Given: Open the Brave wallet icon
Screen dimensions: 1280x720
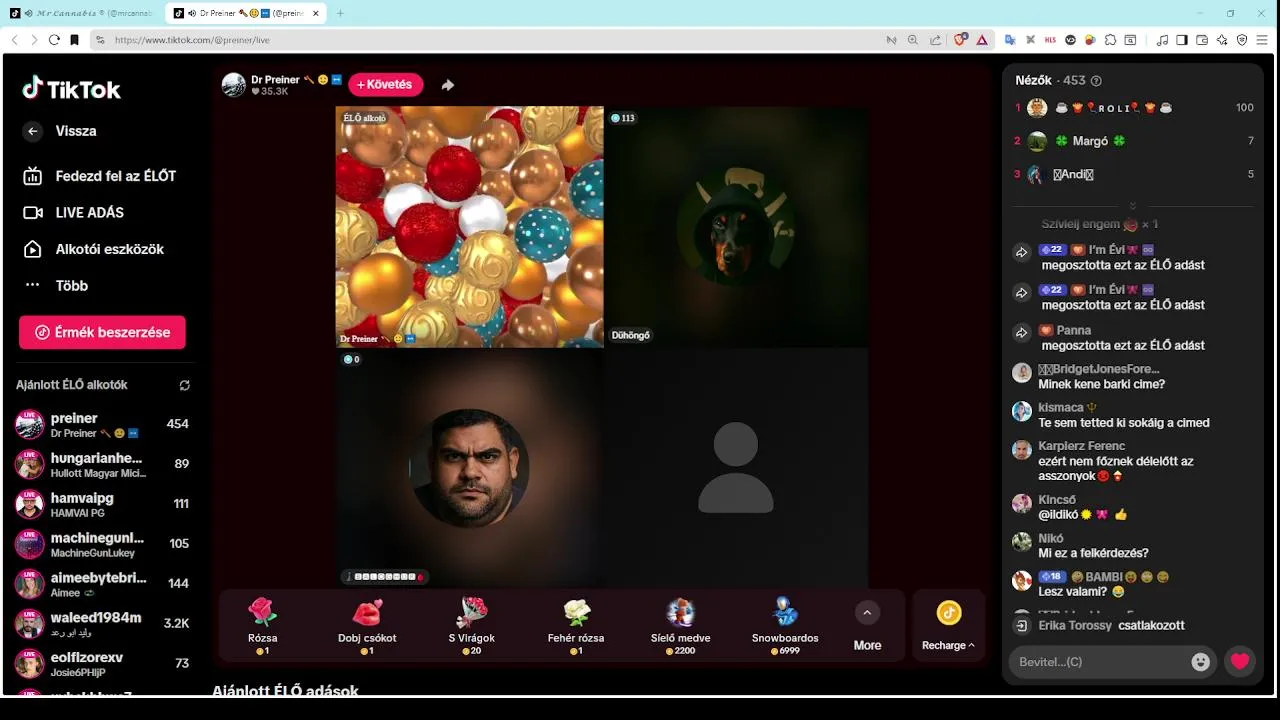Looking at the screenshot, I should click(x=1202, y=40).
